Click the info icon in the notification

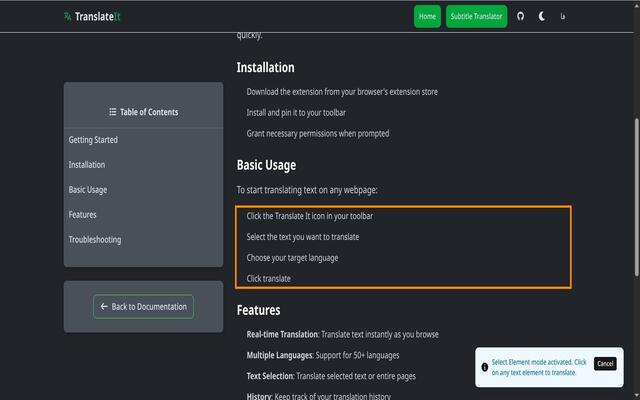pos(484,367)
